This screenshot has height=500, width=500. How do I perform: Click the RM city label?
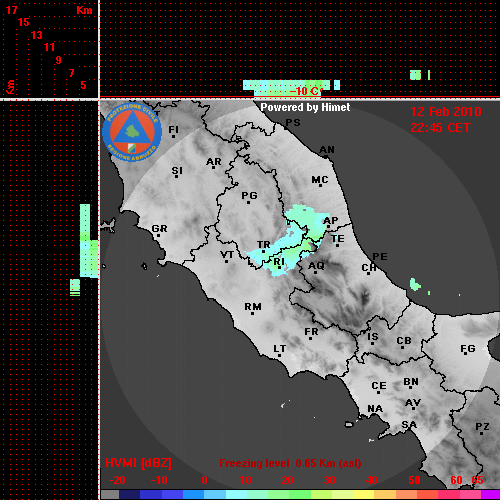click(x=253, y=307)
